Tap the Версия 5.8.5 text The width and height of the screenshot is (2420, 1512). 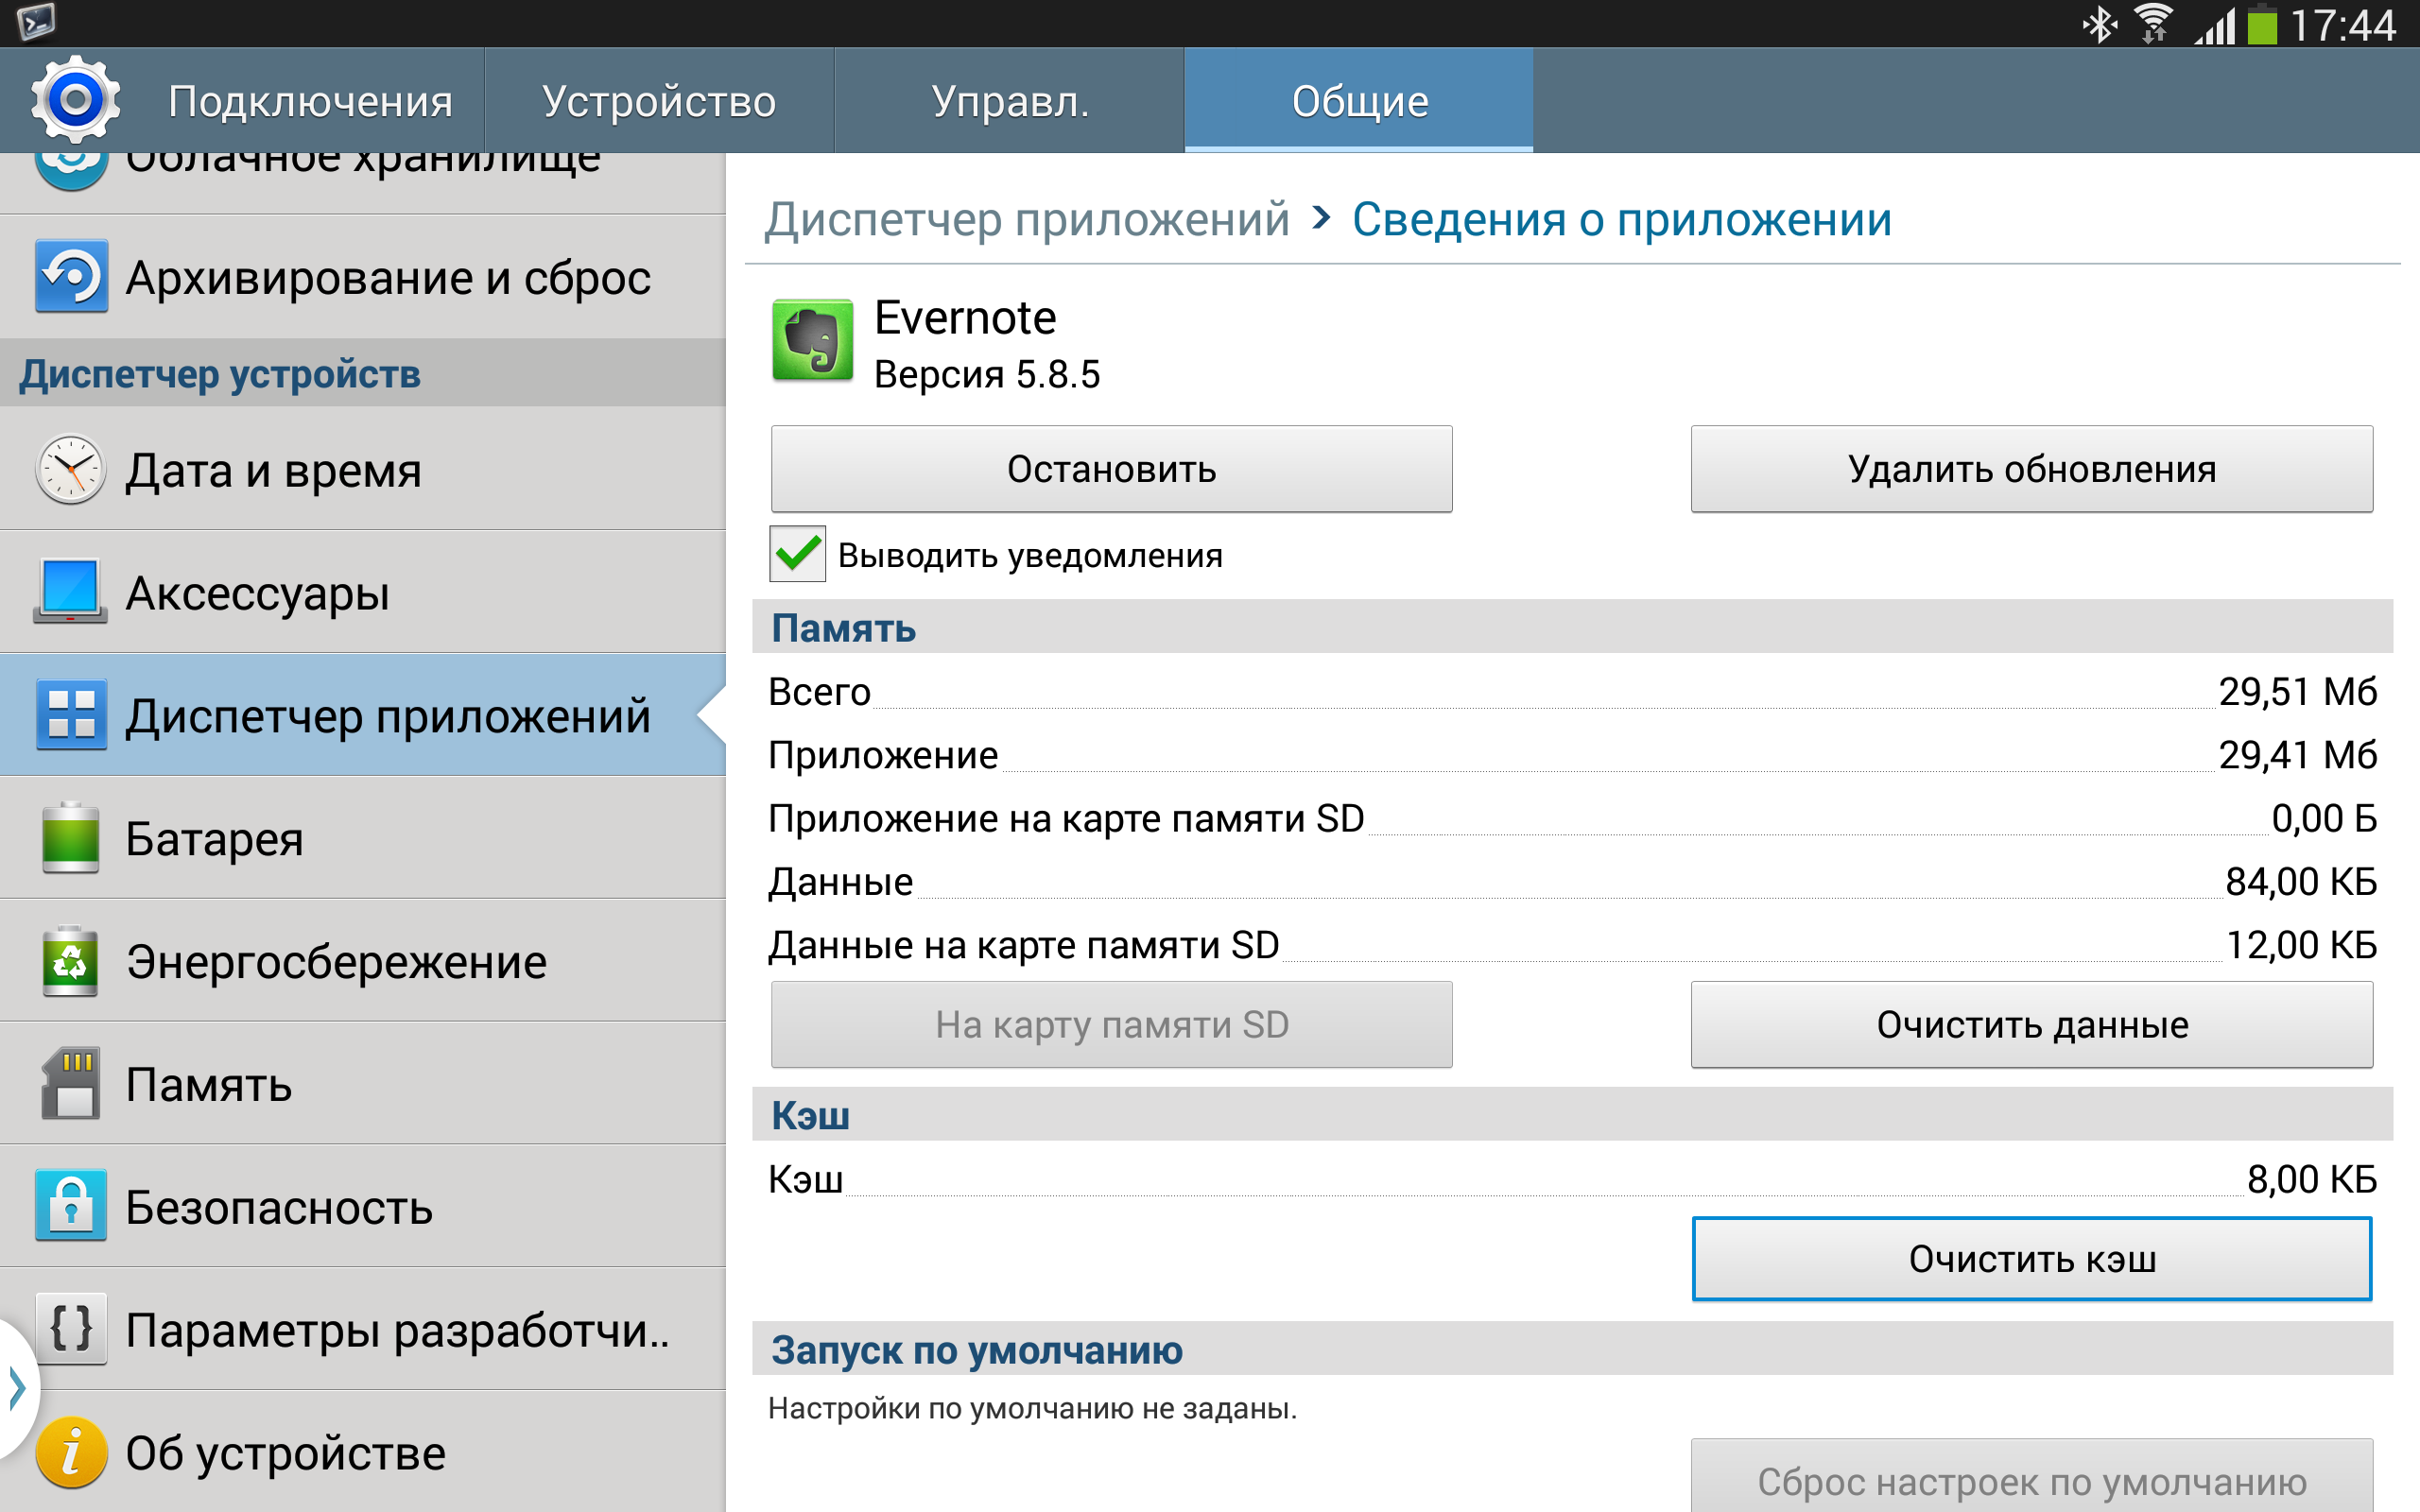pos(987,374)
